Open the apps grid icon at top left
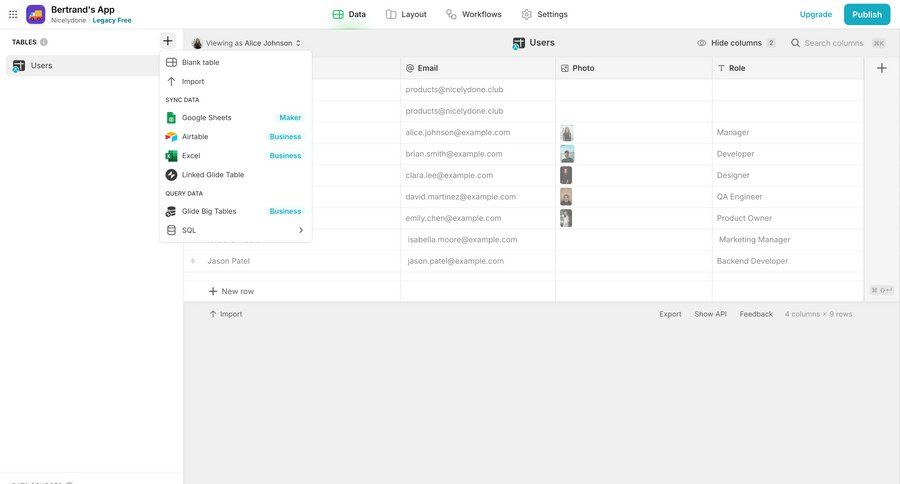Viewport: 900px width, 484px height. tap(13, 14)
